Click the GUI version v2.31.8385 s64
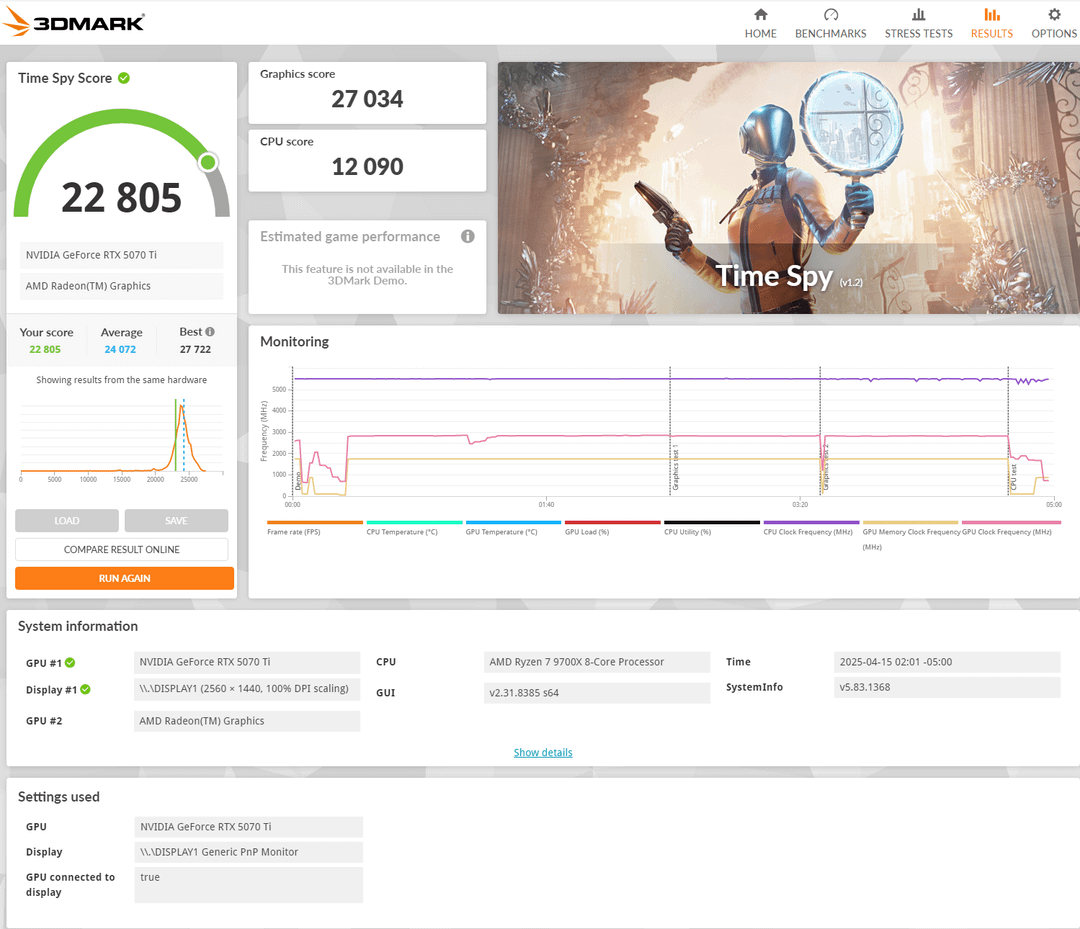 pyautogui.click(x=596, y=693)
